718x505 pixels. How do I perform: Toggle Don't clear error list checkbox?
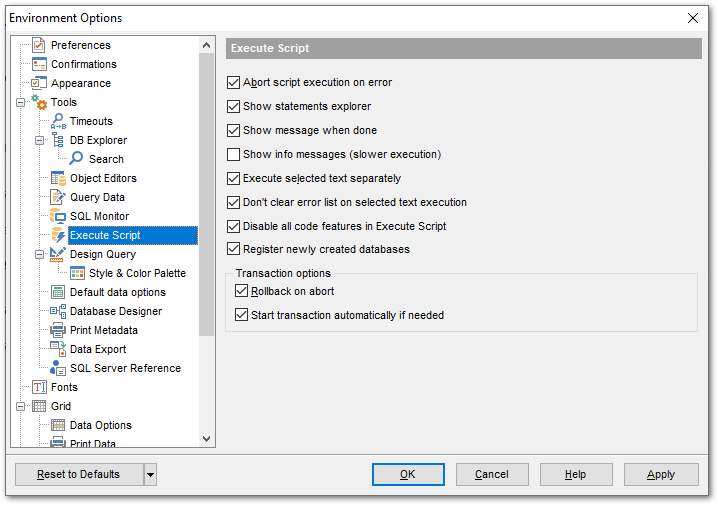(234, 202)
